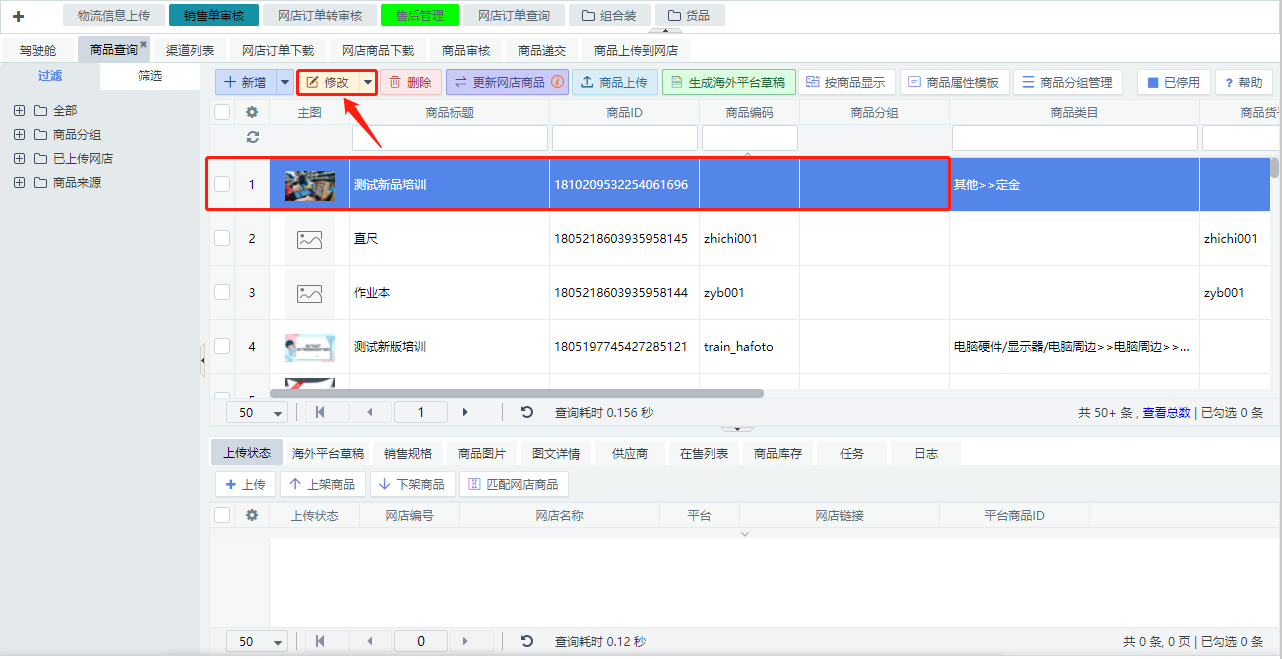Open the dropdown arrow beside 修改
Screen dimensions: 1282x659
pos(368,82)
